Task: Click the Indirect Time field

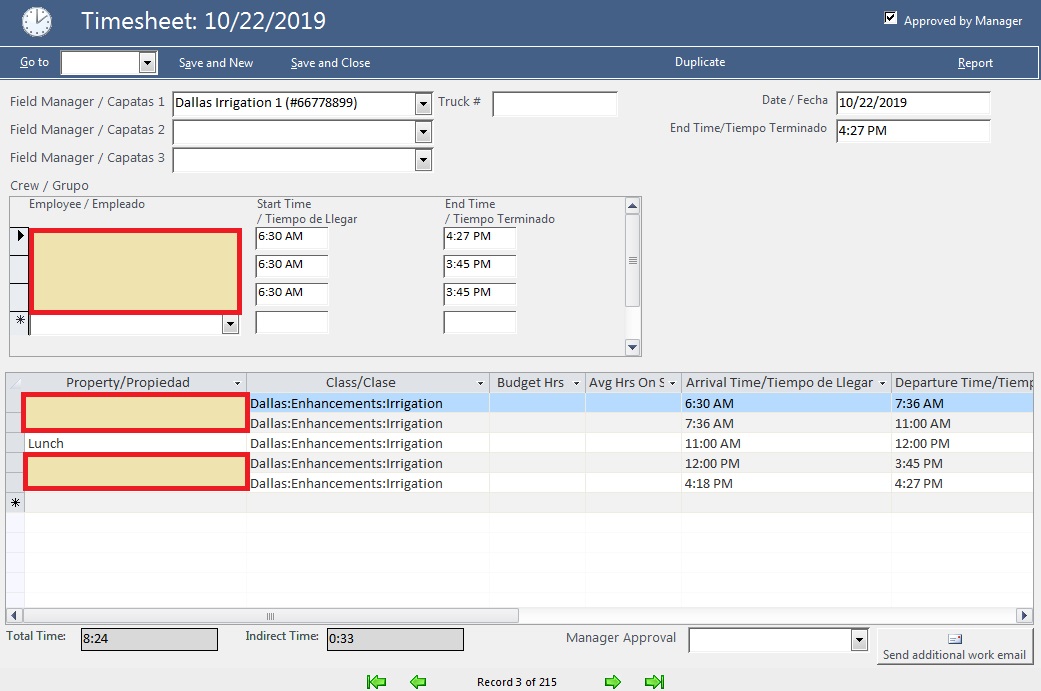Action: point(395,639)
